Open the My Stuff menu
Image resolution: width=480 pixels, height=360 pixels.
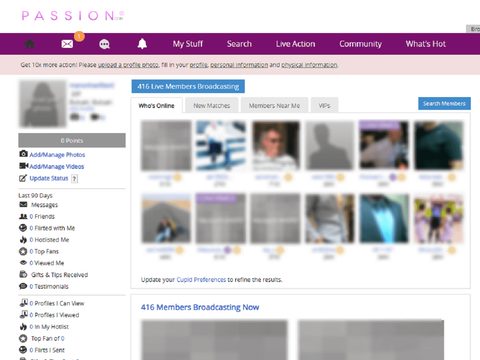click(188, 44)
